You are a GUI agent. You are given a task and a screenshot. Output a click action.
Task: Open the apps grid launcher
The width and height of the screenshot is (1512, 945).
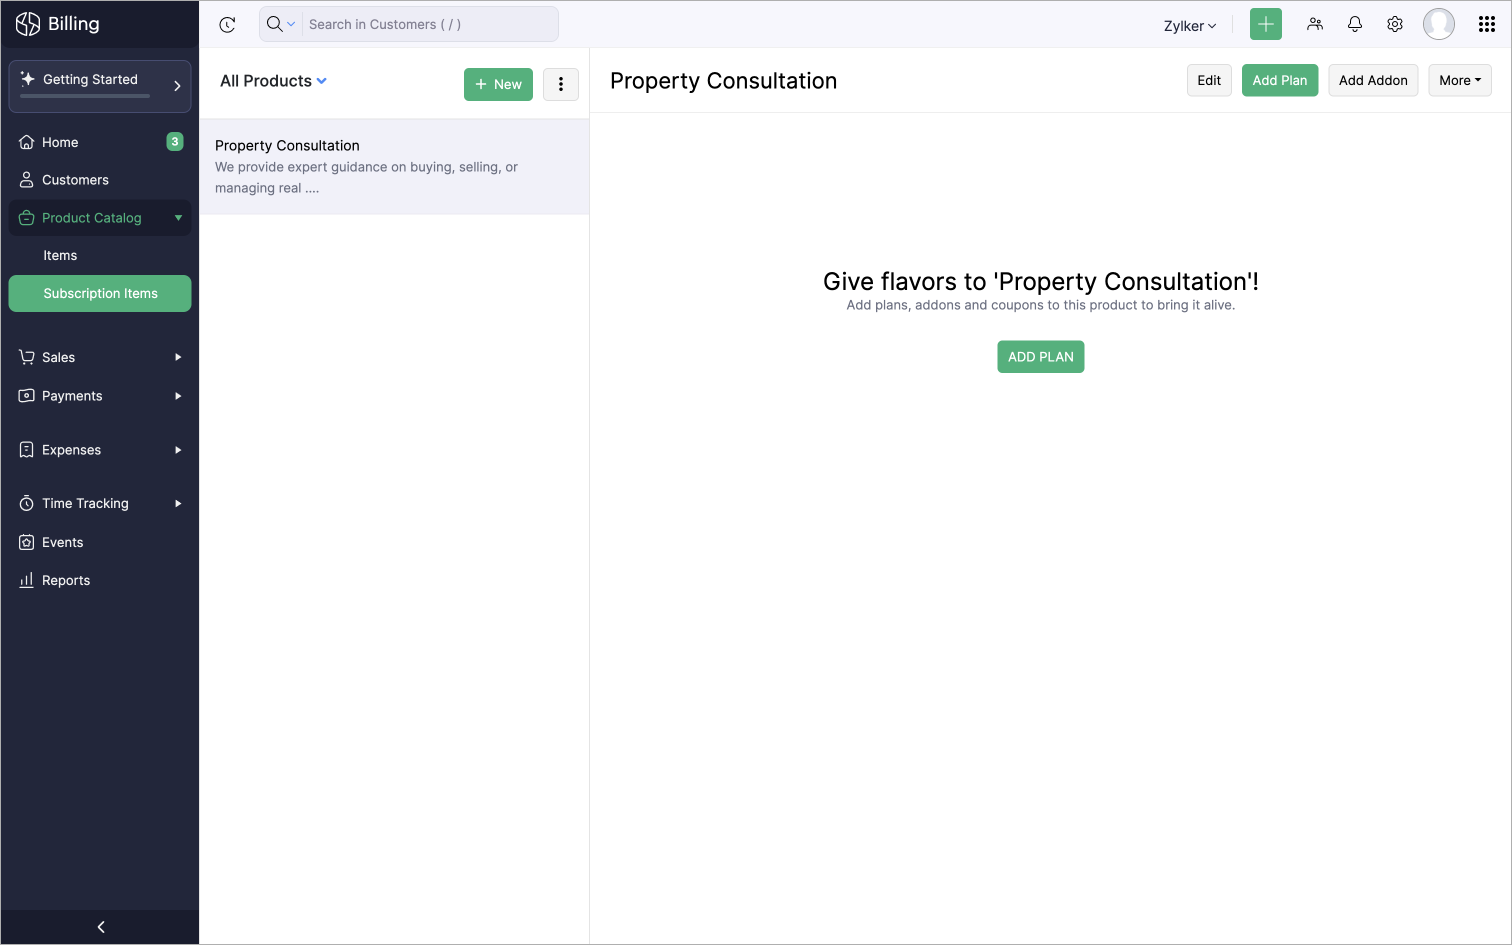1487,24
